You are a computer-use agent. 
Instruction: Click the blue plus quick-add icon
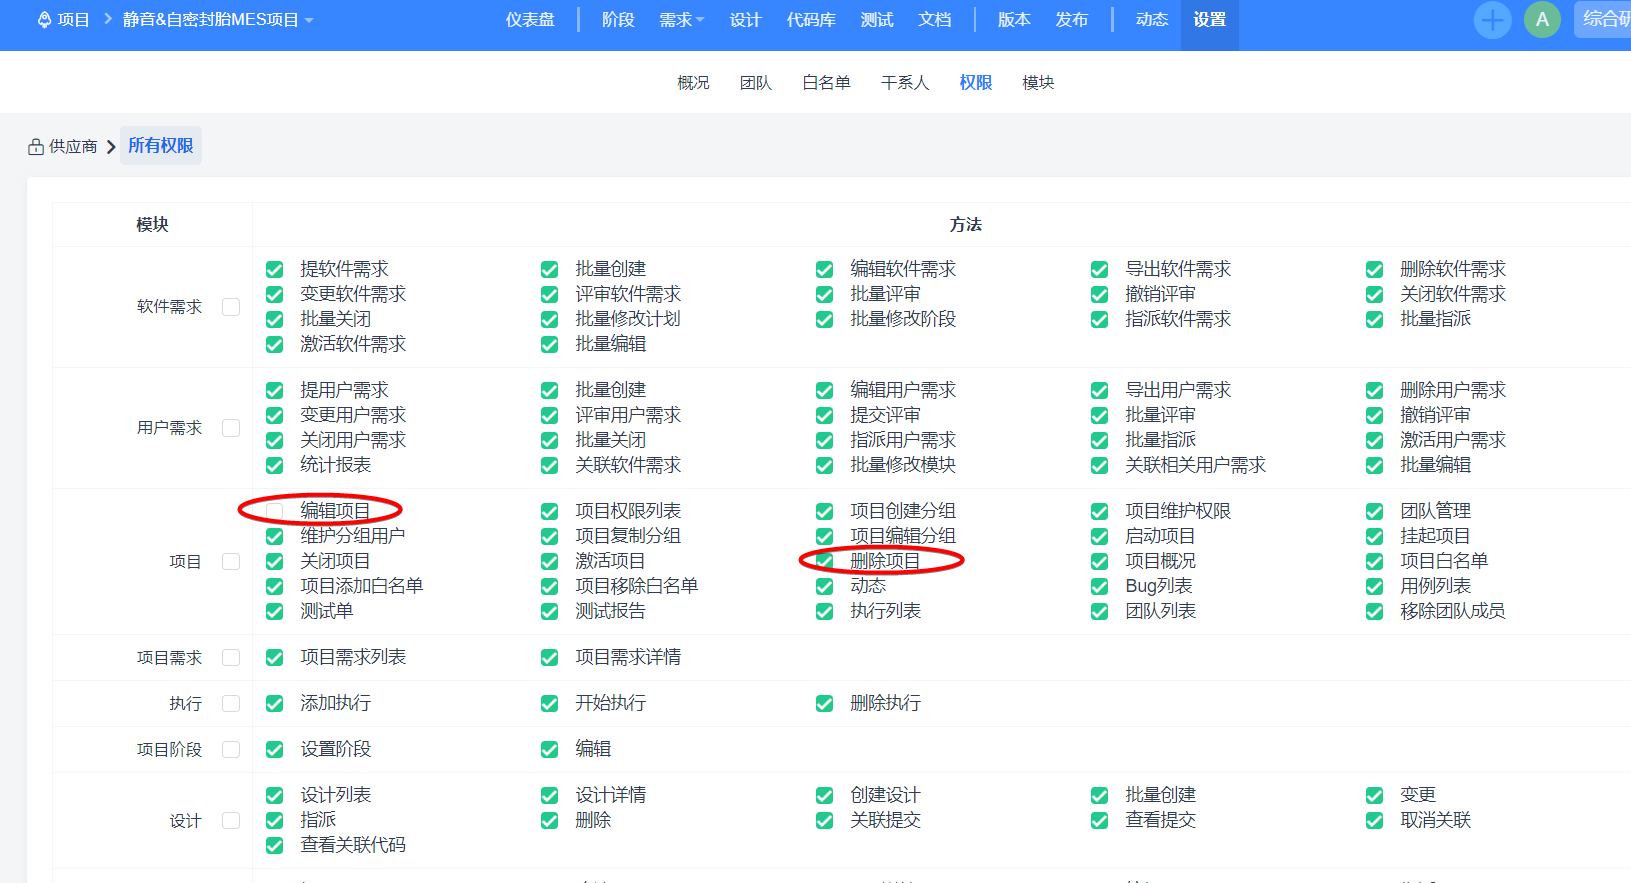pos(1492,20)
